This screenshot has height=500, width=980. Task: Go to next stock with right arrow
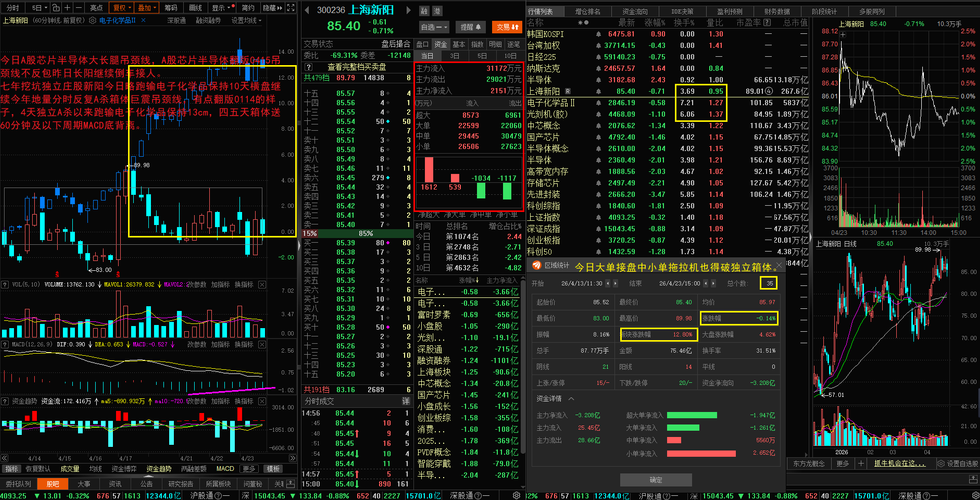(409, 10)
